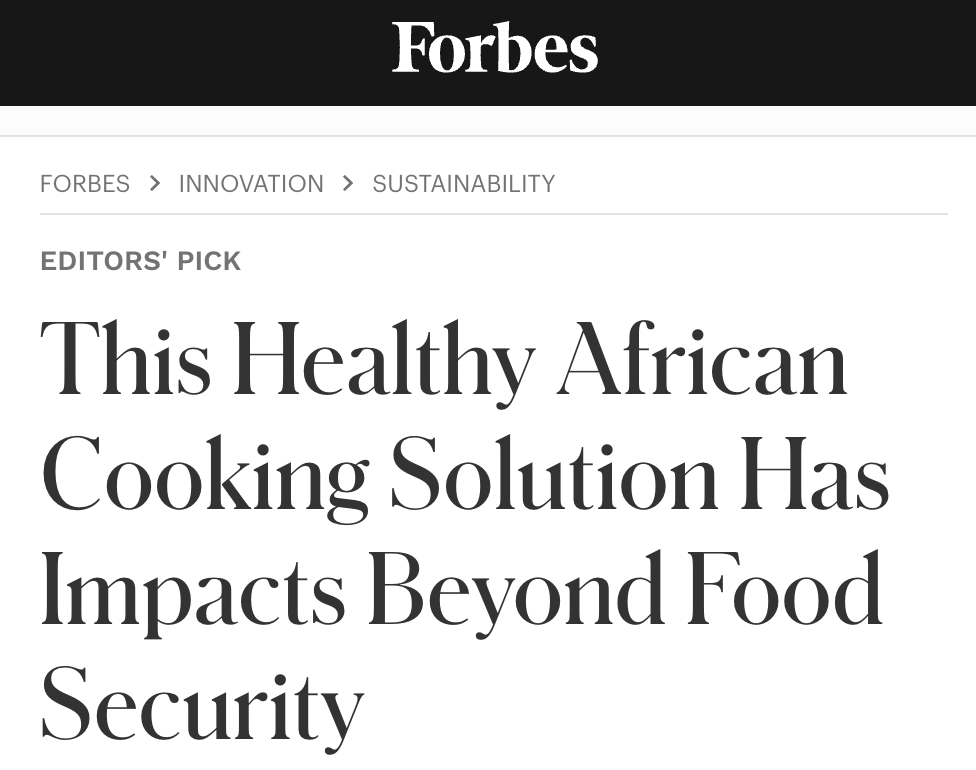Click the Forbes logo in header
Screen dimensions: 976x770
click(495, 48)
